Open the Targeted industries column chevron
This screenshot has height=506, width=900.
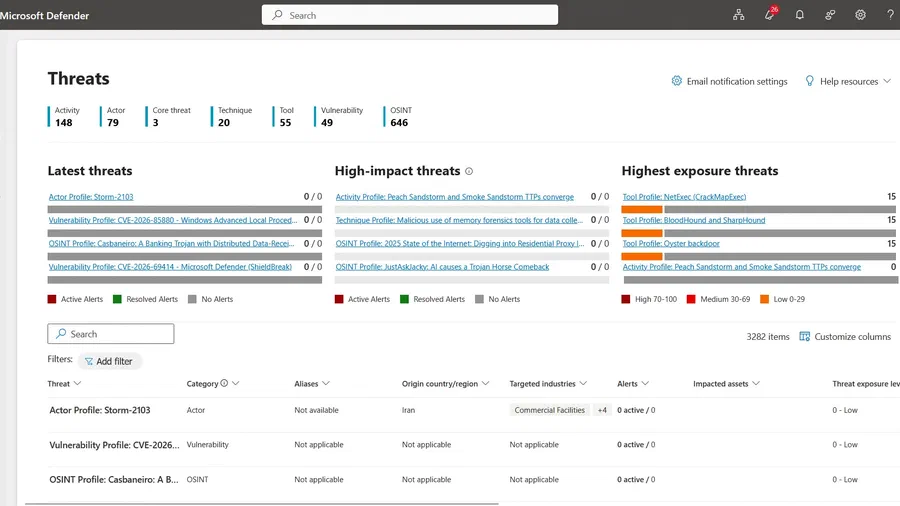[583, 383]
